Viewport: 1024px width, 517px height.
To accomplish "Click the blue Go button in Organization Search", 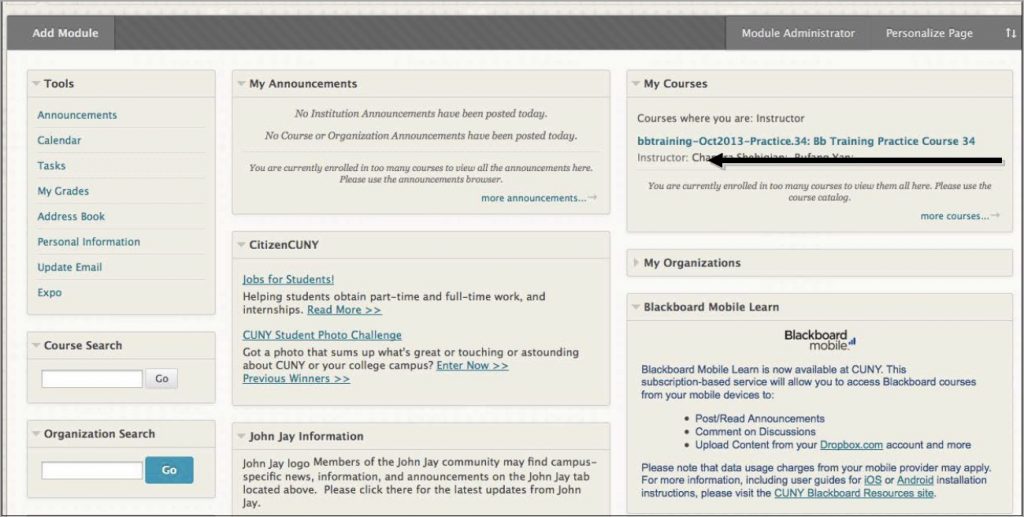I will tap(169, 470).
